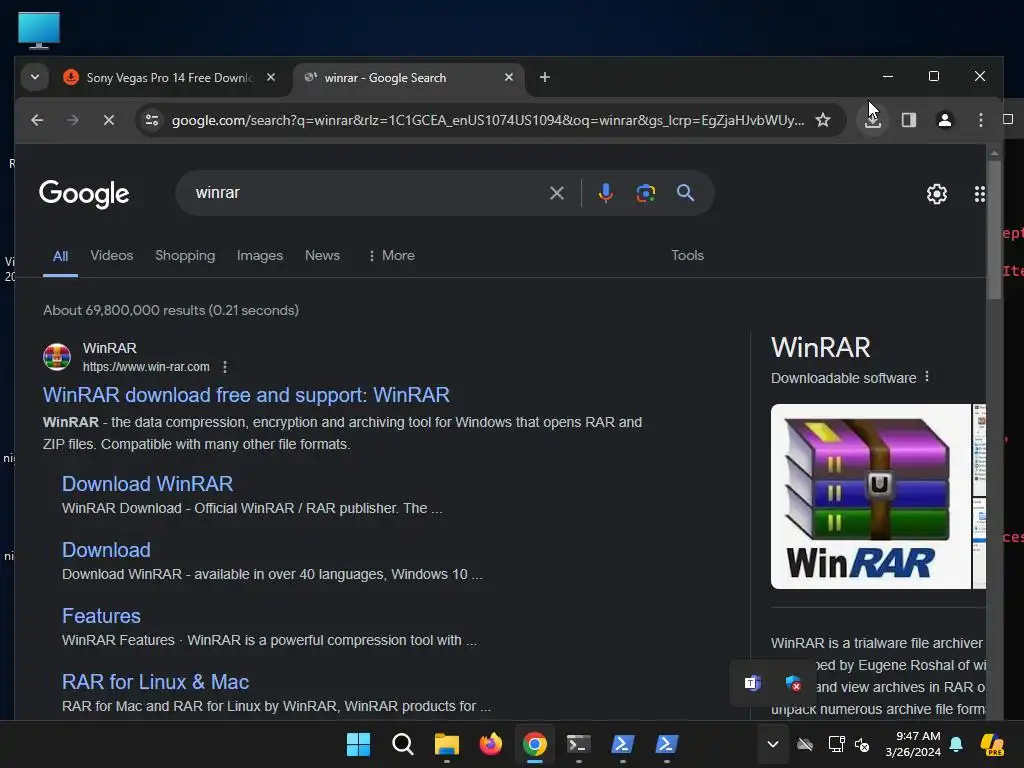Switch to Shopping results
This screenshot has height=768, width=1024.
coord(185,255)
